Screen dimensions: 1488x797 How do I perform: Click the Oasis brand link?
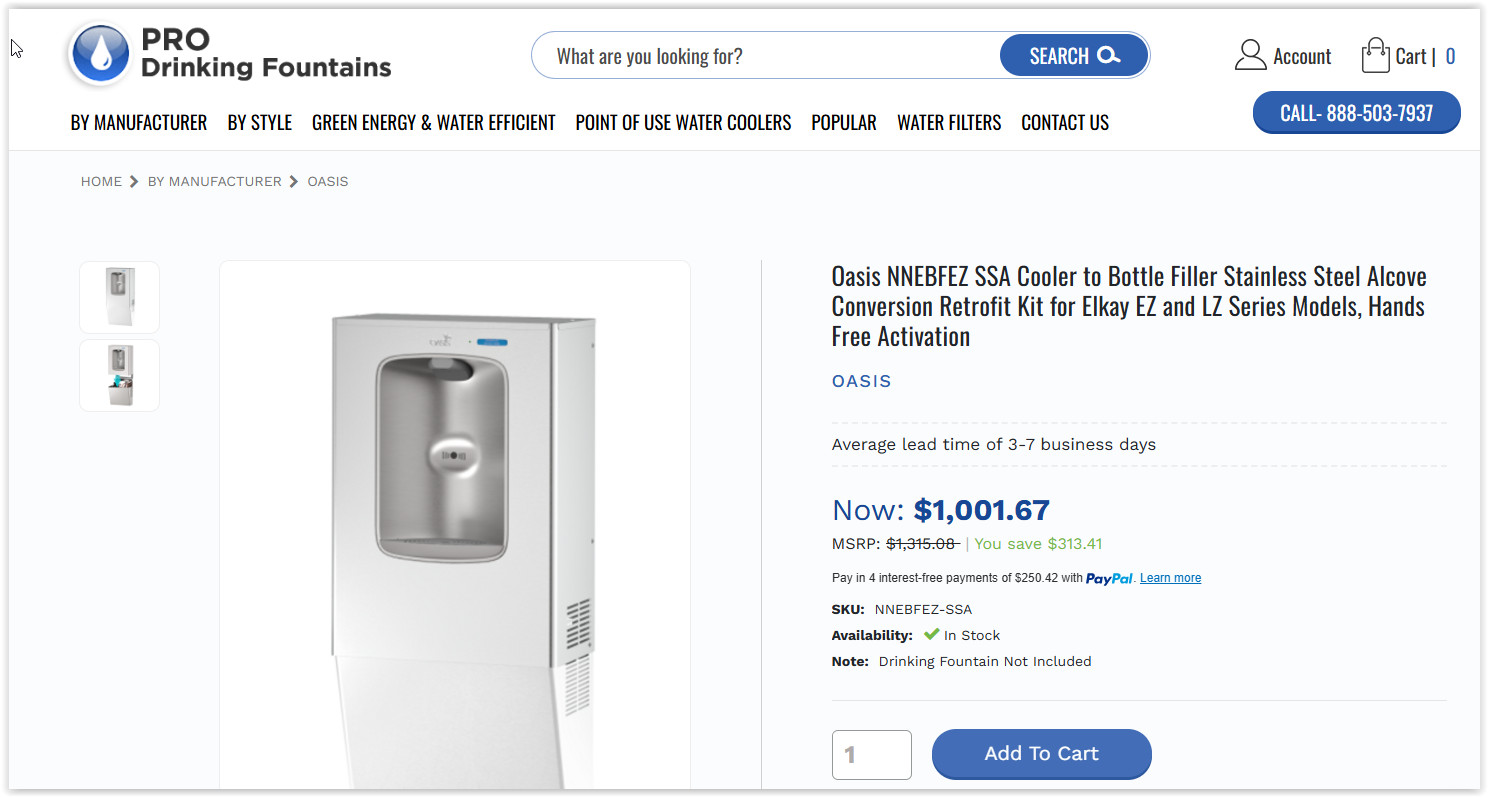861,381
